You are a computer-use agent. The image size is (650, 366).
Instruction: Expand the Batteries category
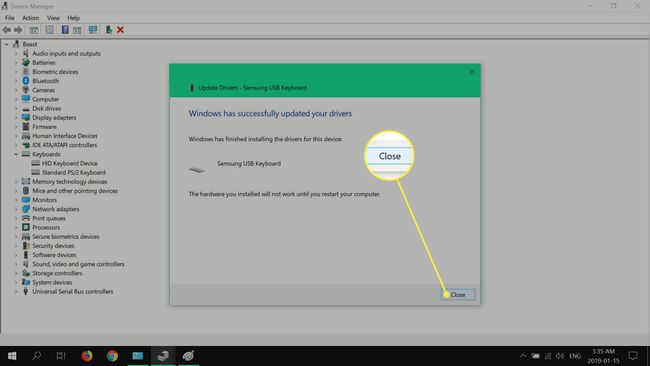[16, 63]
